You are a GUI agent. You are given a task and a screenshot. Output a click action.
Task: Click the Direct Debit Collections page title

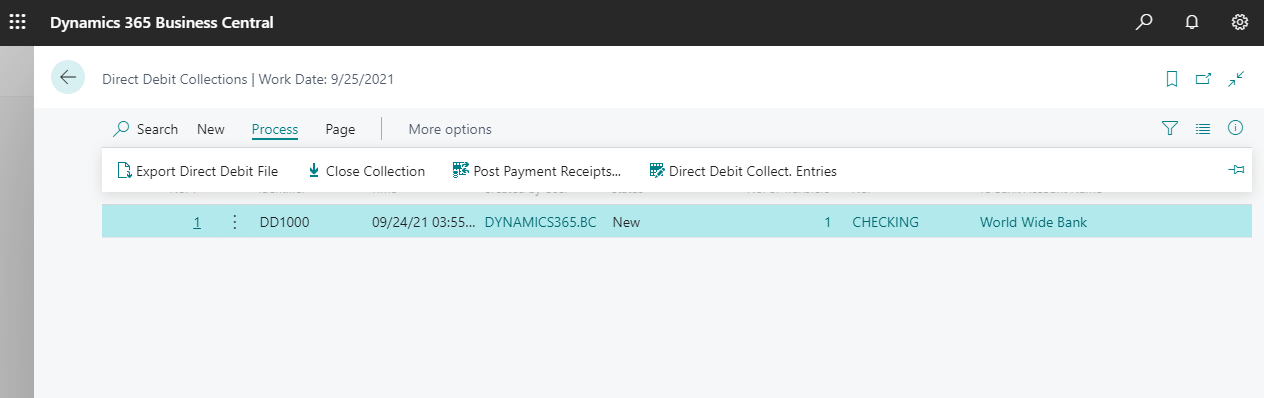(x=174, y=79)
